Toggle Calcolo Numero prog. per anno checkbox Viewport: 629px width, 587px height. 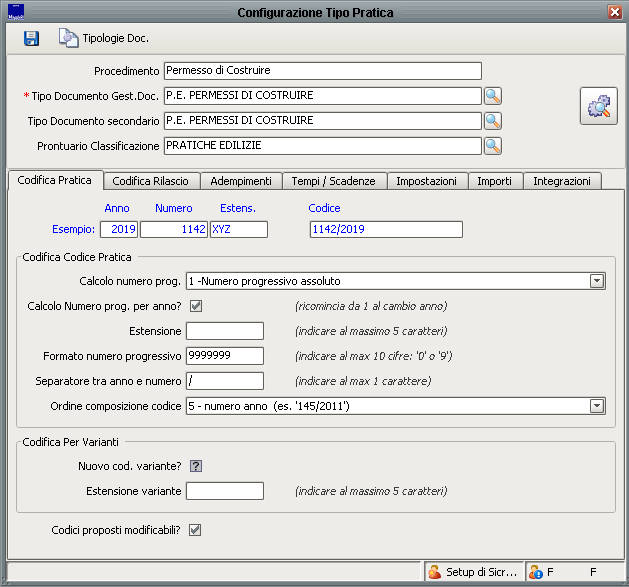(x=196, y=306)
